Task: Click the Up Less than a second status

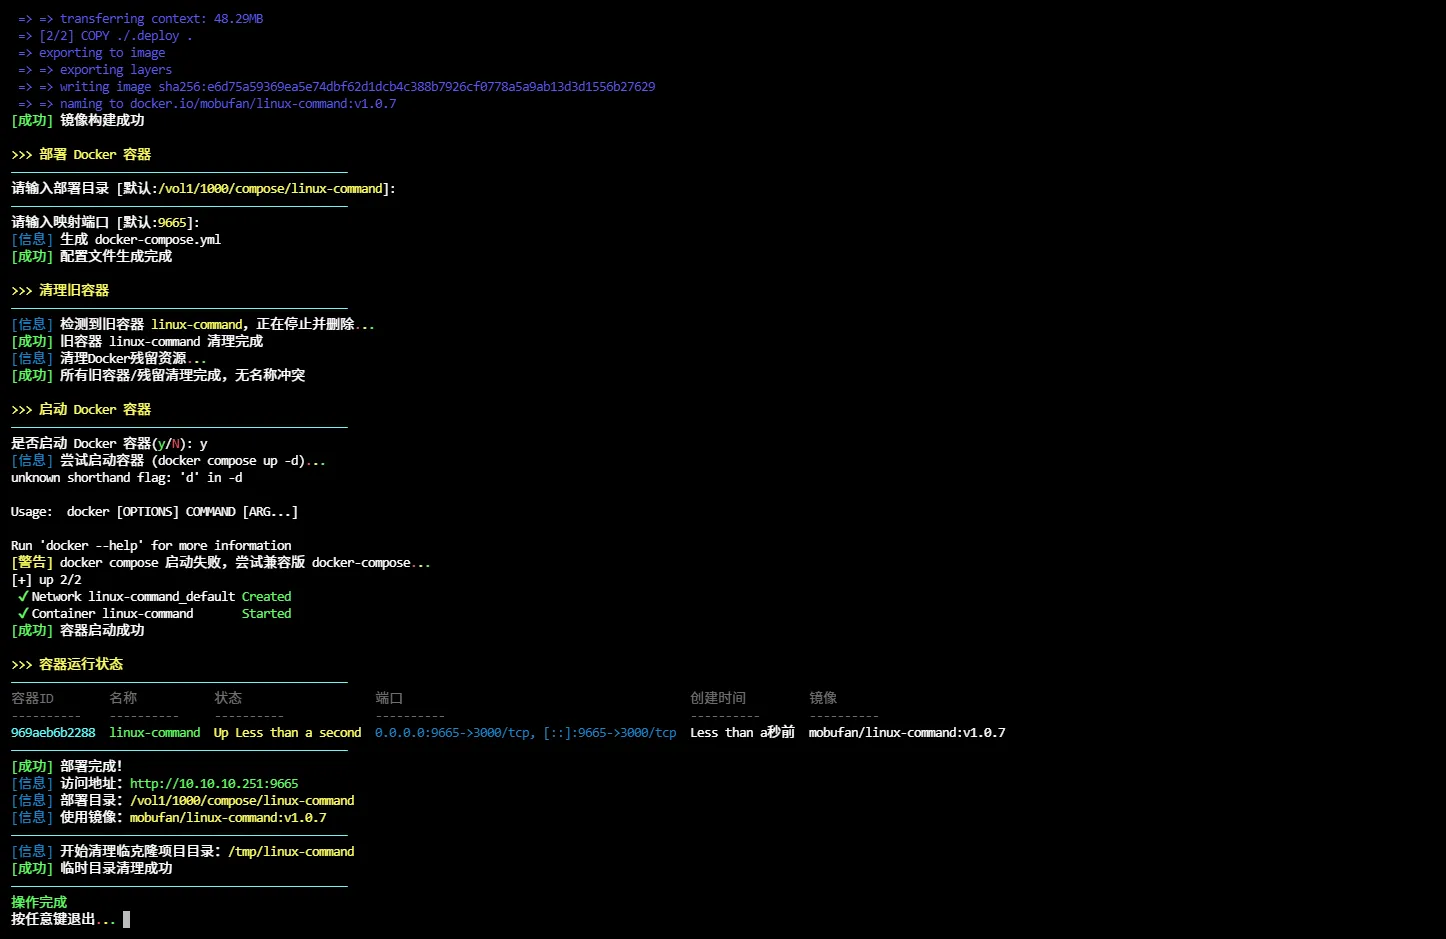Action: pos(287,733)
